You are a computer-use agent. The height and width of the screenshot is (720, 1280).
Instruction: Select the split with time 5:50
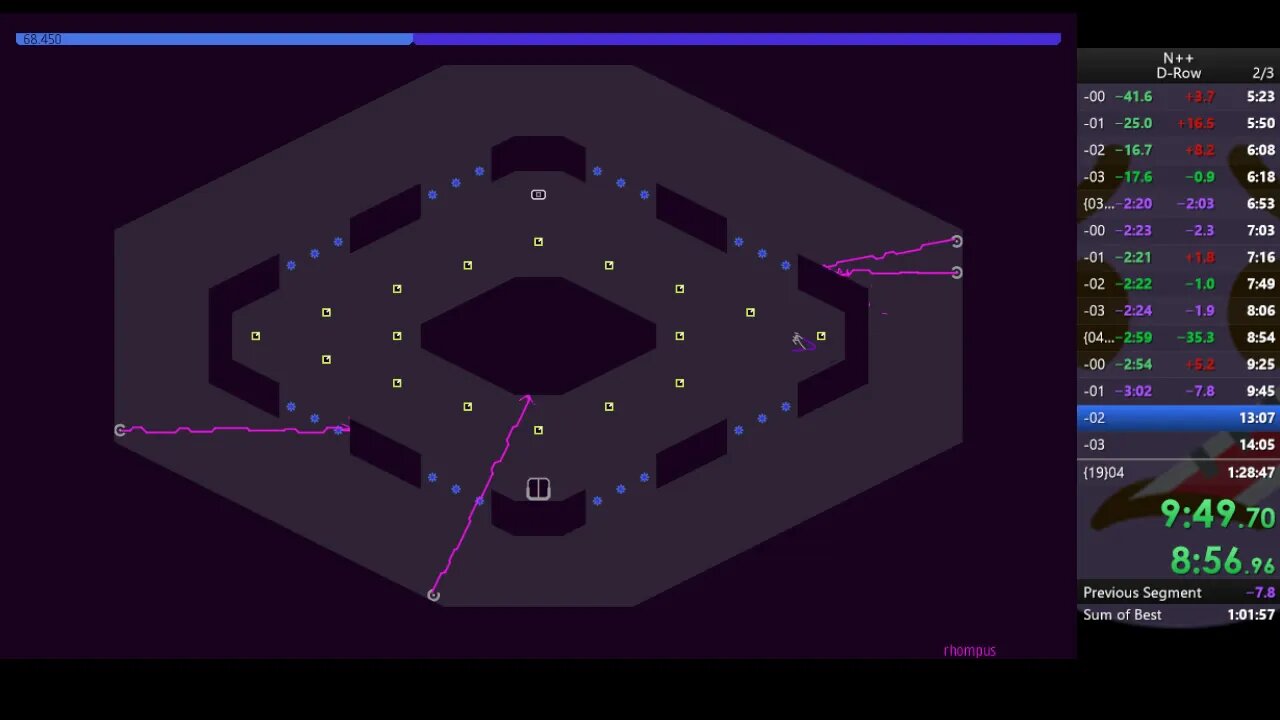1178,123
